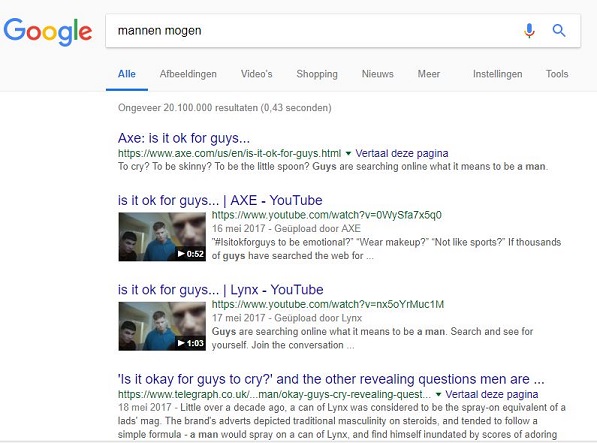Viewport: 597px width, 443px height.
Task: Expand arrow next to telegraph.co.uk URL
Action: 438,394
